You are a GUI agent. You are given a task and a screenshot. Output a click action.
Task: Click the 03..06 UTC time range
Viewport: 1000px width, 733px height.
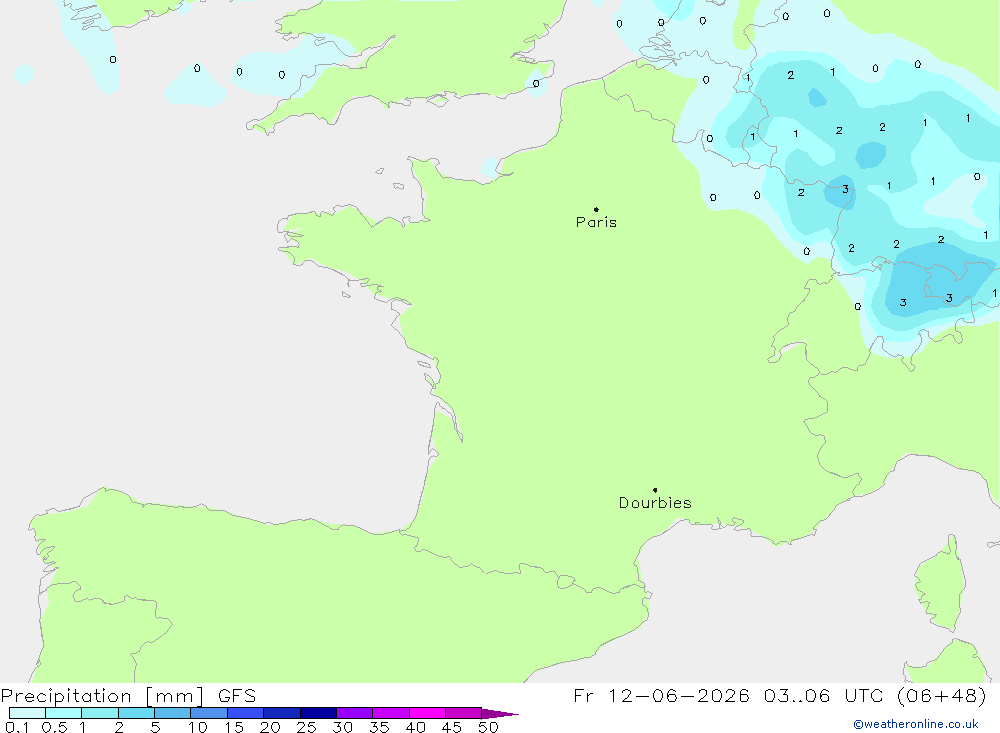[x=824, y=695]
